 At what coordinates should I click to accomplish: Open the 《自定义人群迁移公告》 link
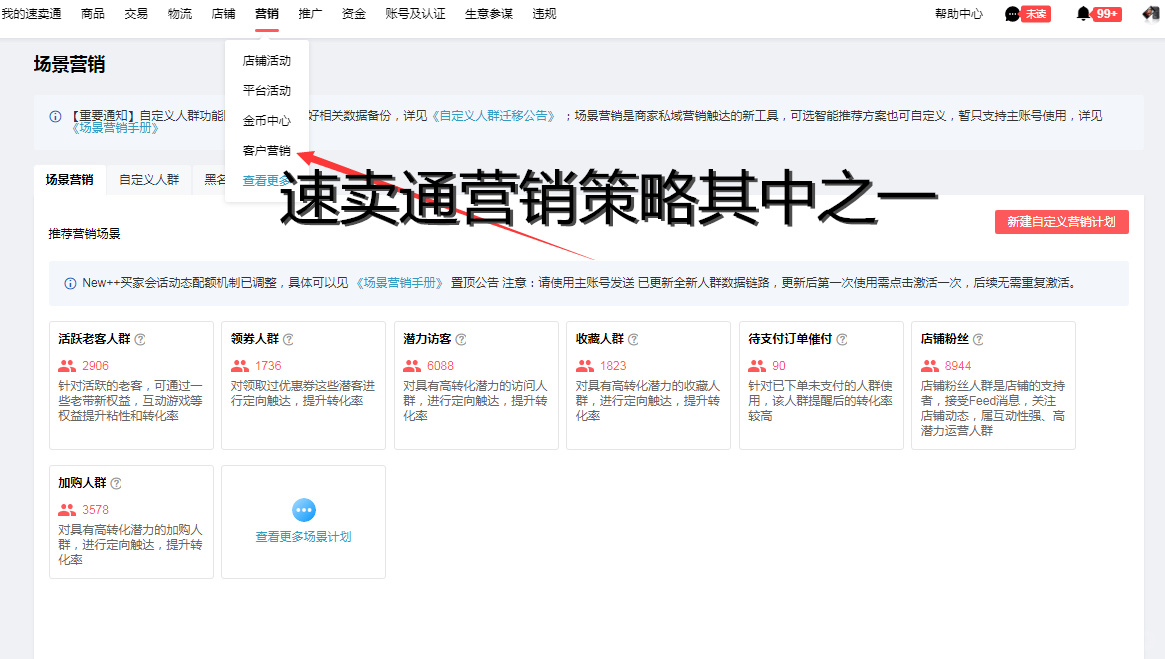493,116
